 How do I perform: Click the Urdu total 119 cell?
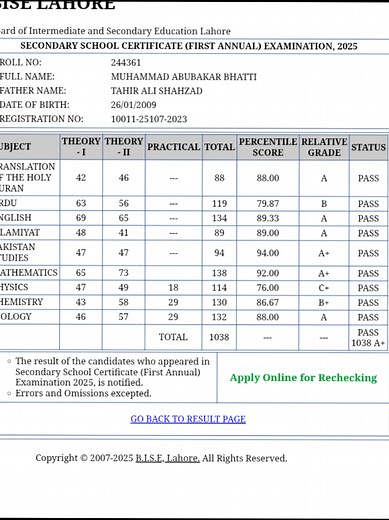pos(219,203)
